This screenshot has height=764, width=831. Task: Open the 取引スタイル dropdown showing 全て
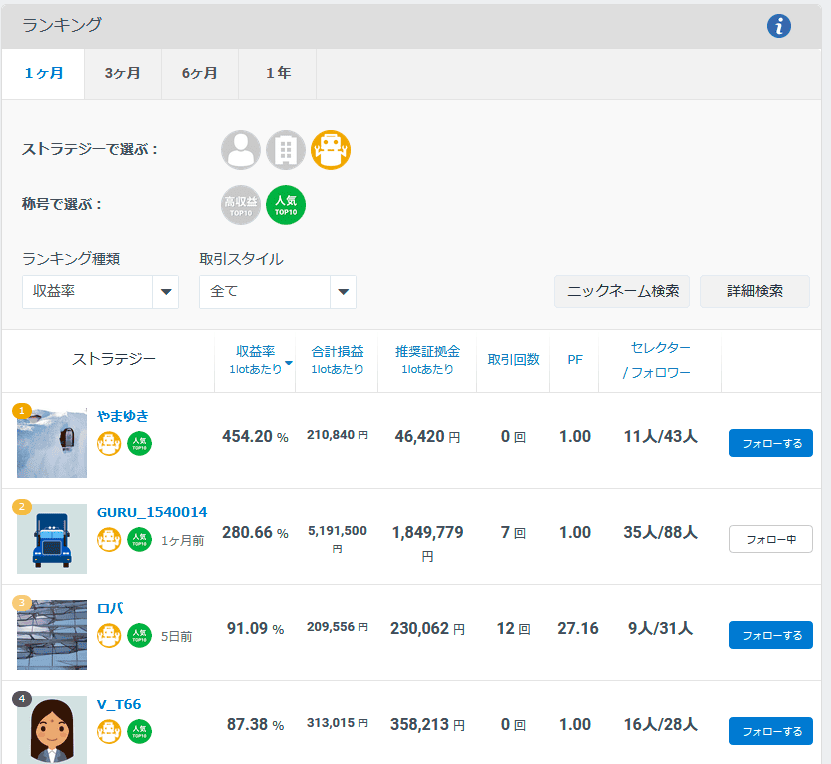click(277, 292)
